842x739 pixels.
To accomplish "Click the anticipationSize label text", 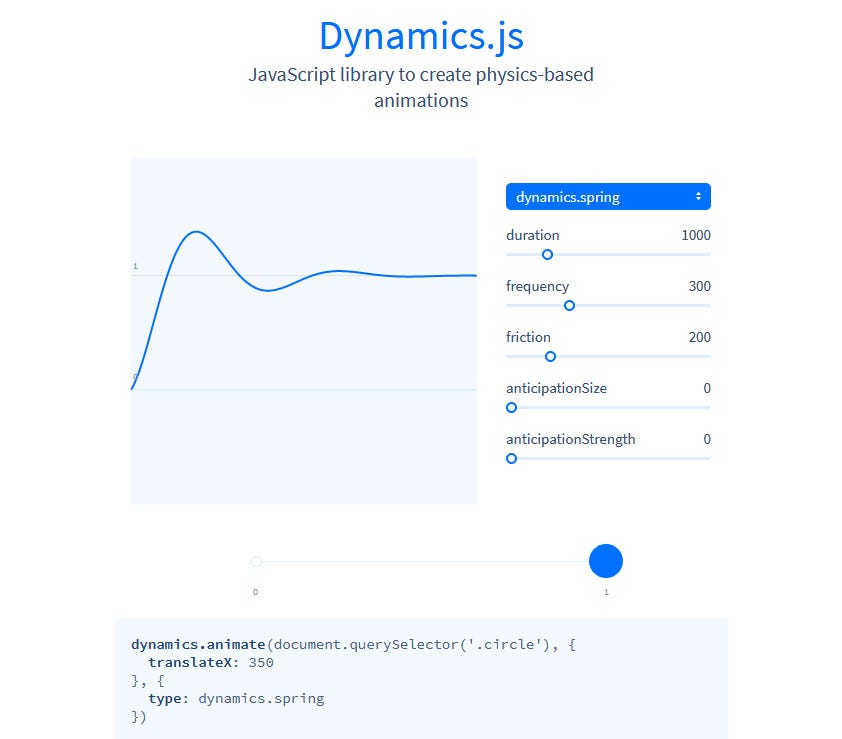I will coord(557,388).
